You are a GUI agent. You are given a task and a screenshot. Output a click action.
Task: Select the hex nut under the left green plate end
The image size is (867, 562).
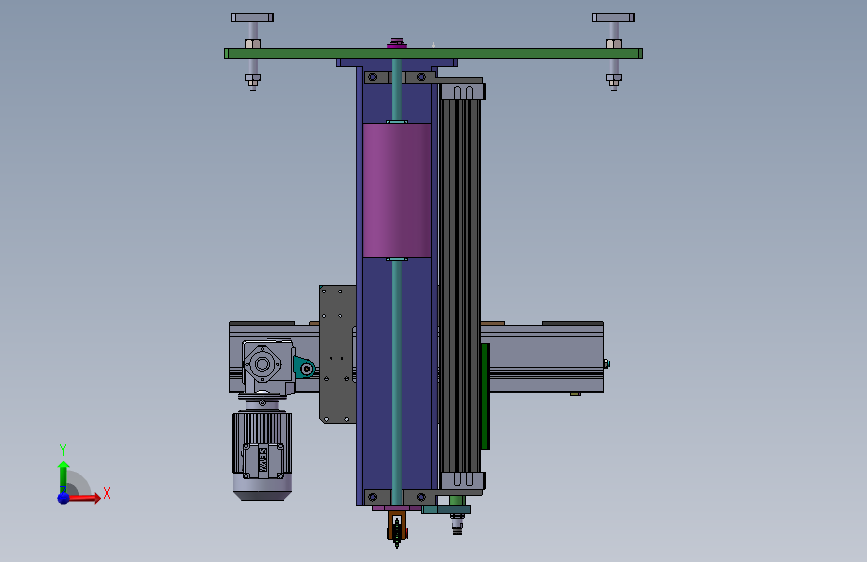253,79
